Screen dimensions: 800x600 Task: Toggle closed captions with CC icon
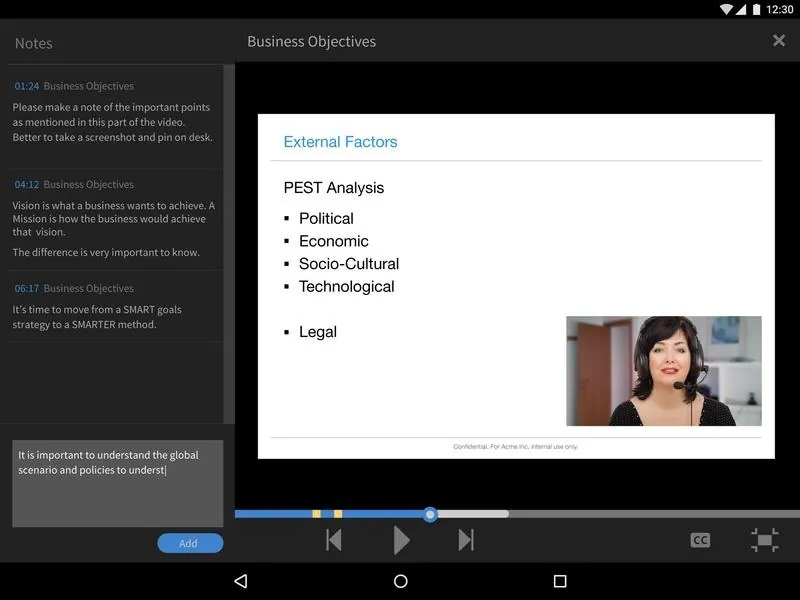[x=700, y=540]
